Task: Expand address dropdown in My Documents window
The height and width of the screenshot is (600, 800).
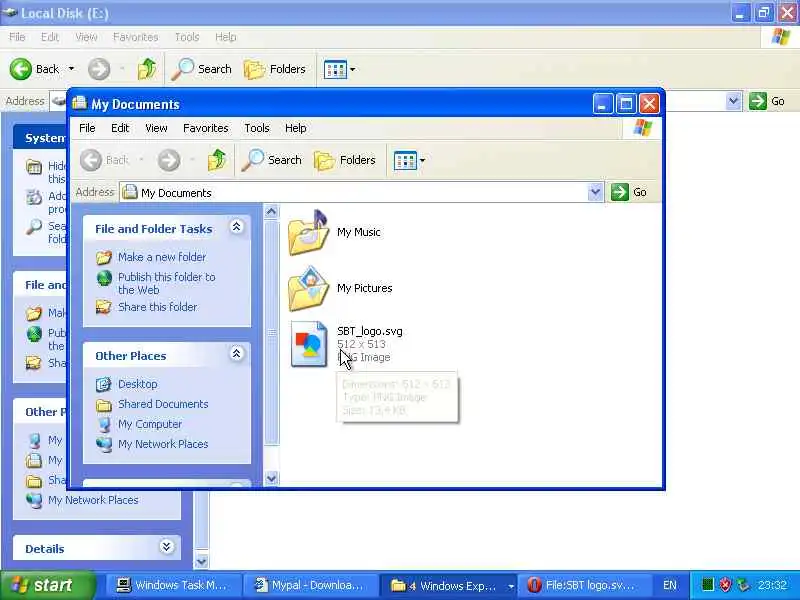Action: tap(595, 192)
